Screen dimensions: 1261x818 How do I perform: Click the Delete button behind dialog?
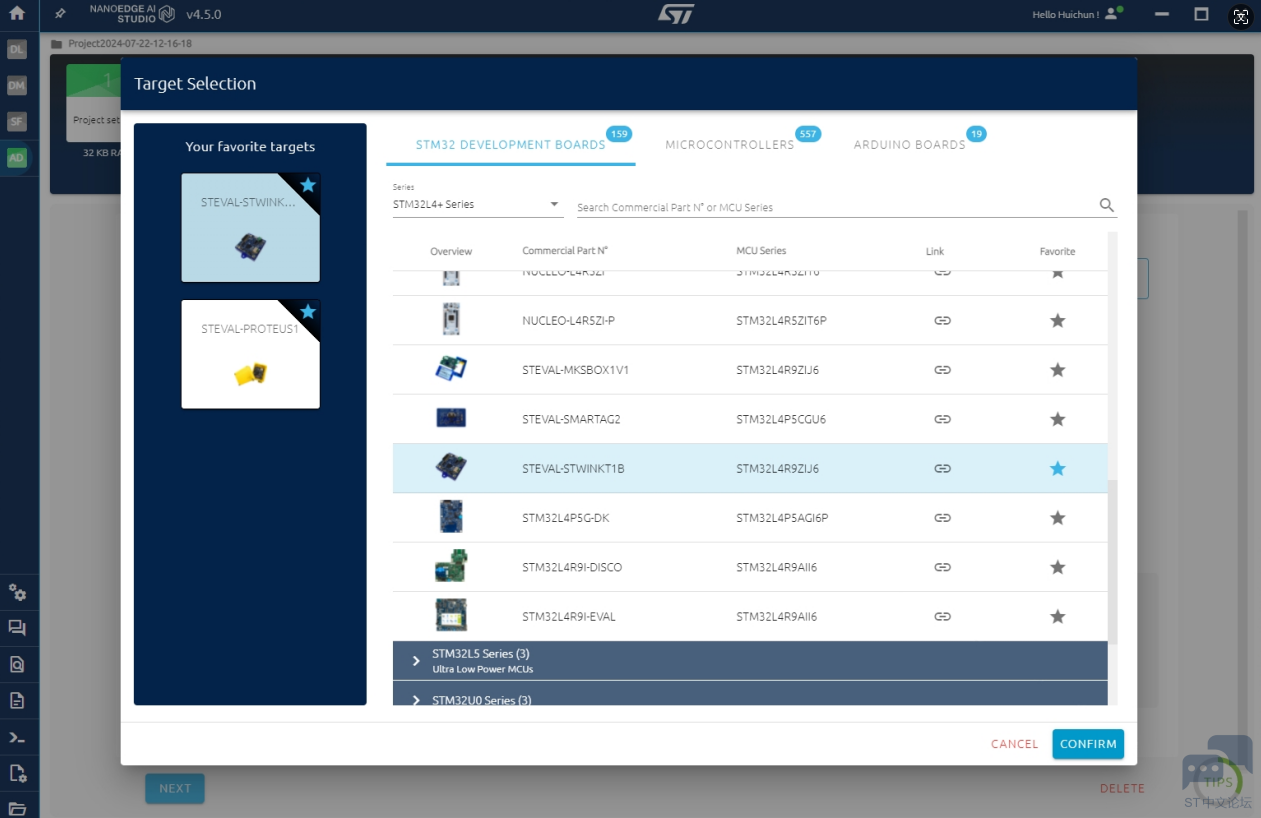(x=1122, y=788)
